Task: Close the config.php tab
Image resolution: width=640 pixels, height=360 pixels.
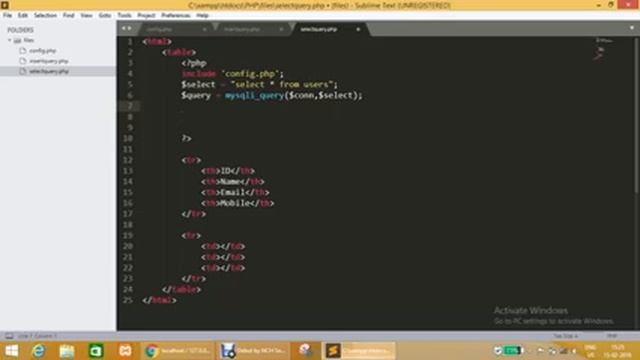Action: (204, 29)
